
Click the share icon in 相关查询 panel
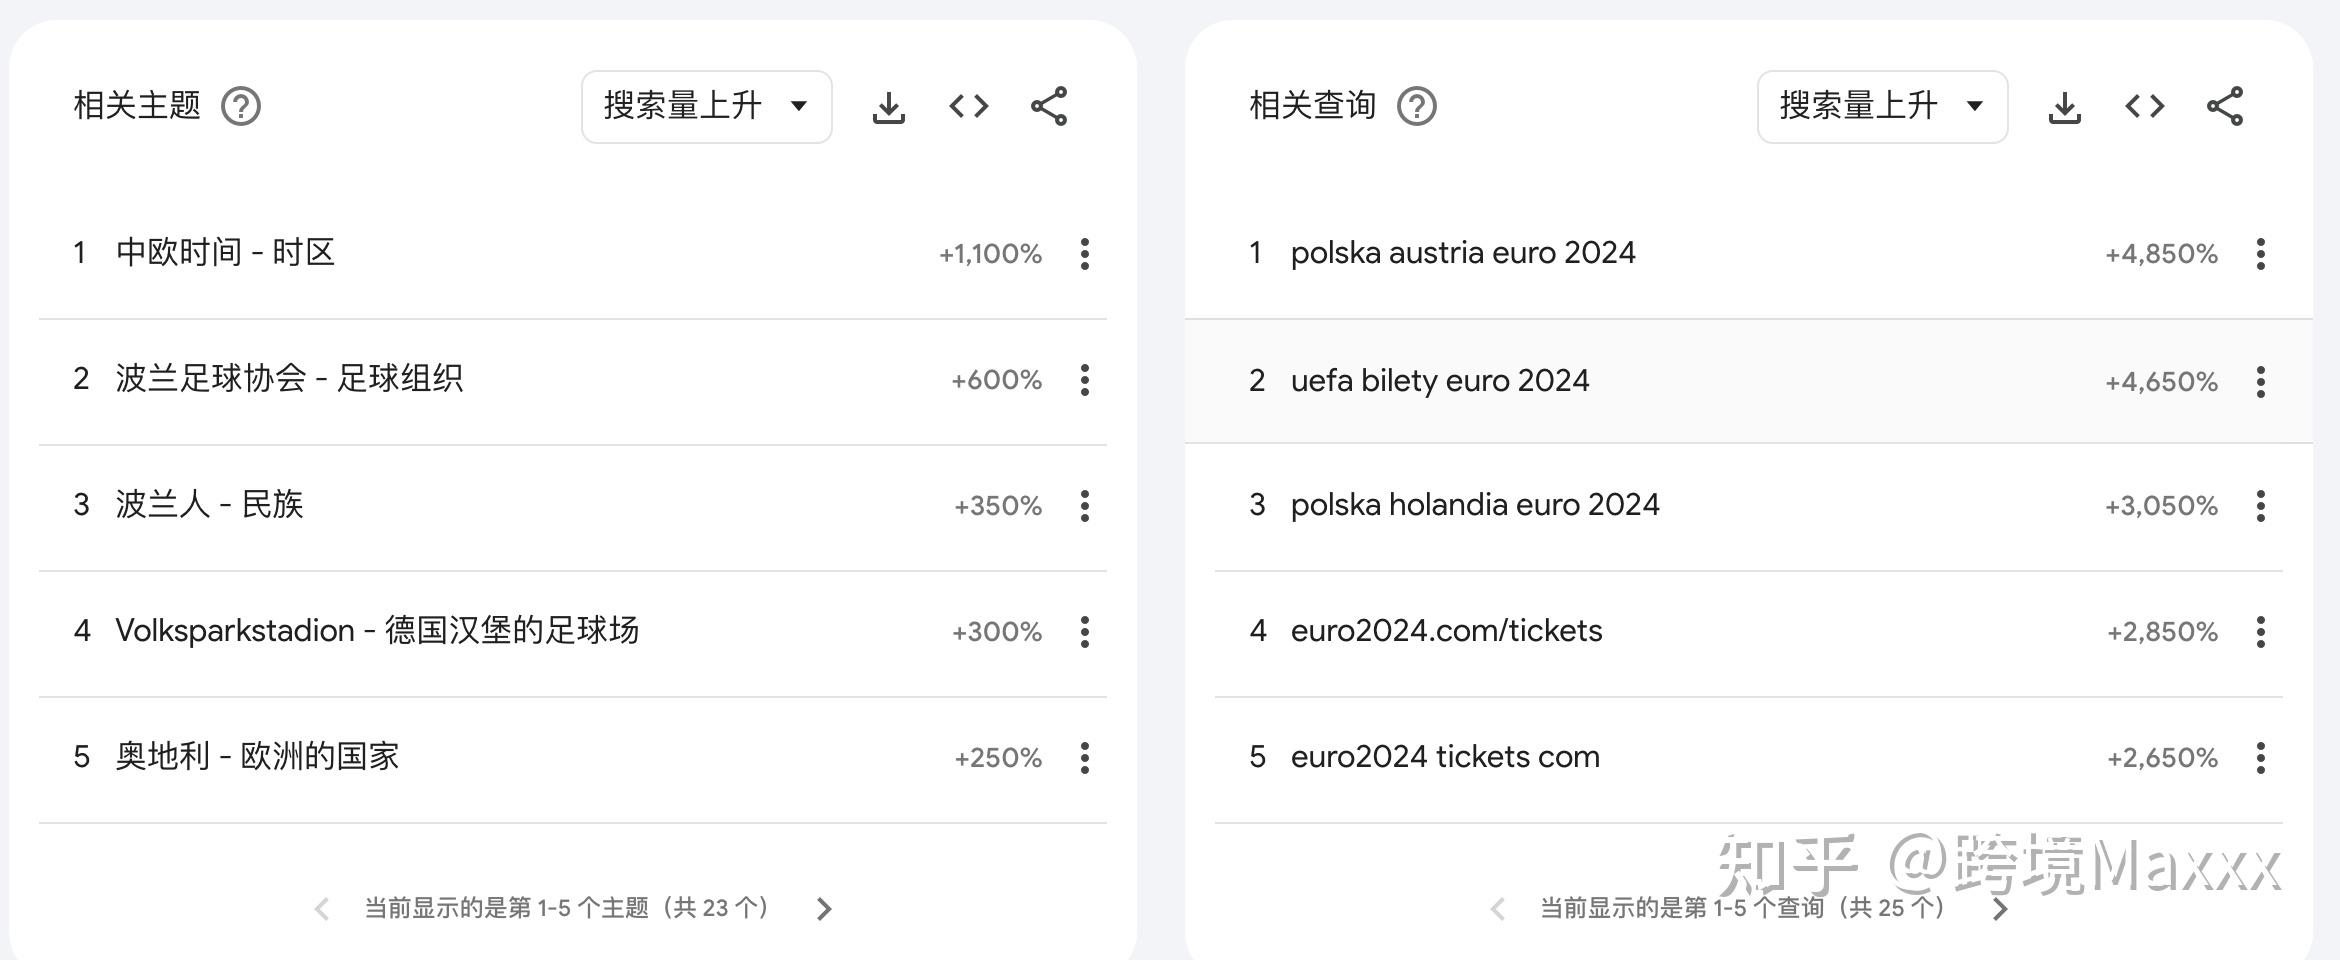click(x=2223, y=106)
